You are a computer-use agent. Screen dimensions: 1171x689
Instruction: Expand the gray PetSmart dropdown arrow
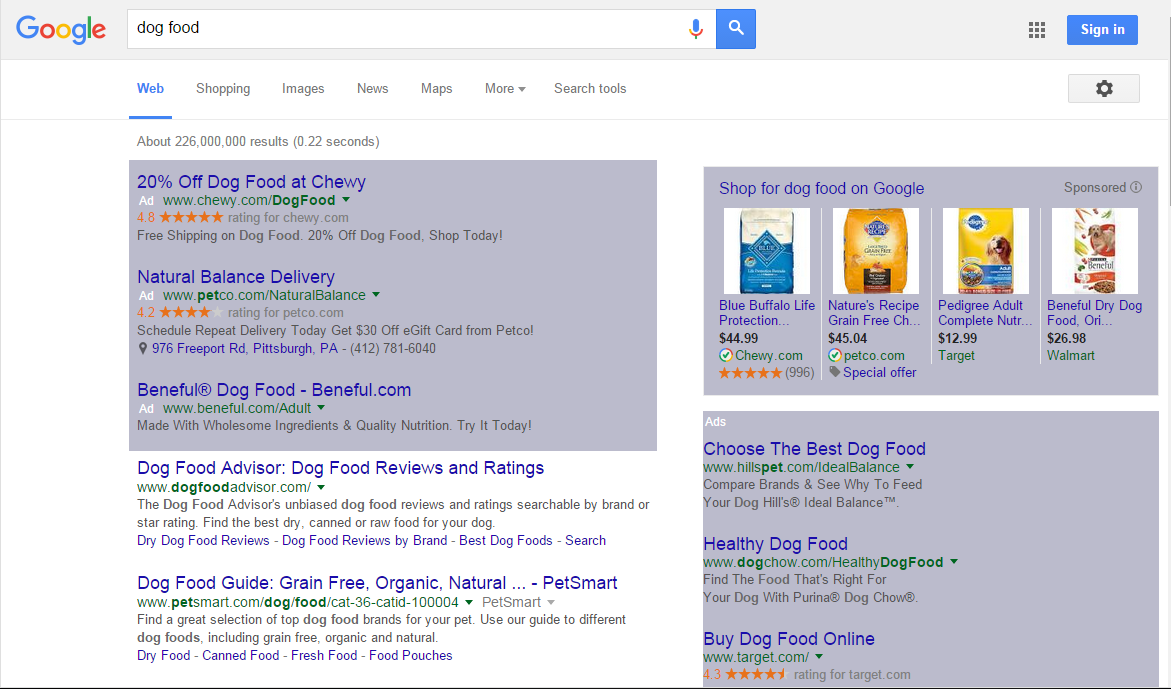coord(551,602)
